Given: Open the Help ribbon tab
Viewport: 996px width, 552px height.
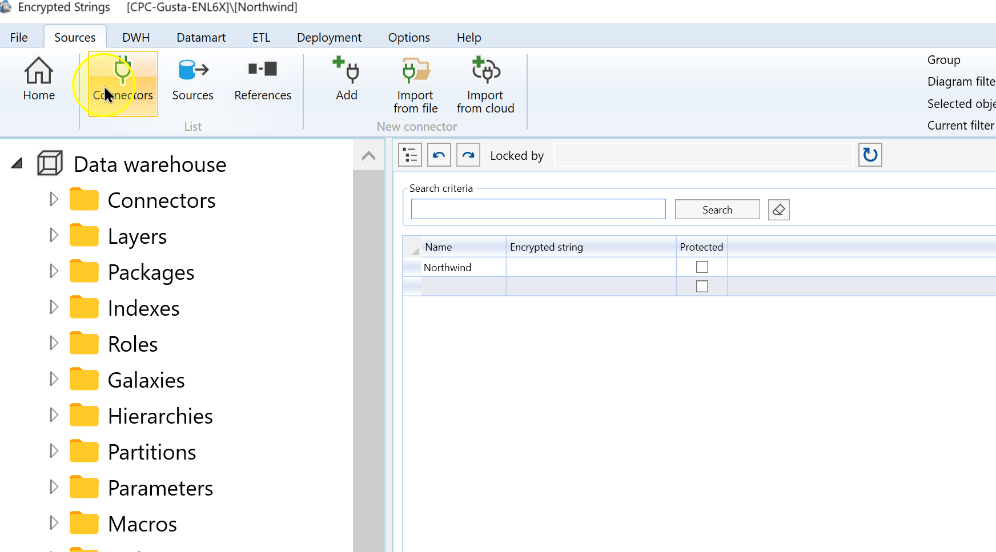Looking at the screenshot, I should [469, 37].
